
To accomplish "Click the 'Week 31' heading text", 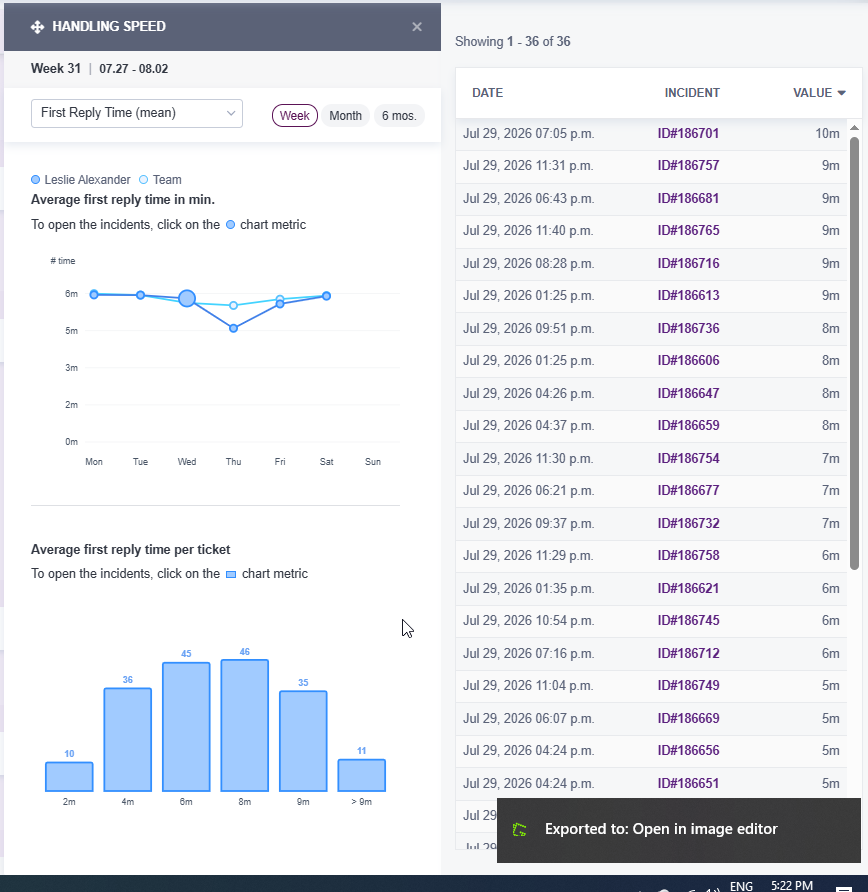I will pos(56,69).
